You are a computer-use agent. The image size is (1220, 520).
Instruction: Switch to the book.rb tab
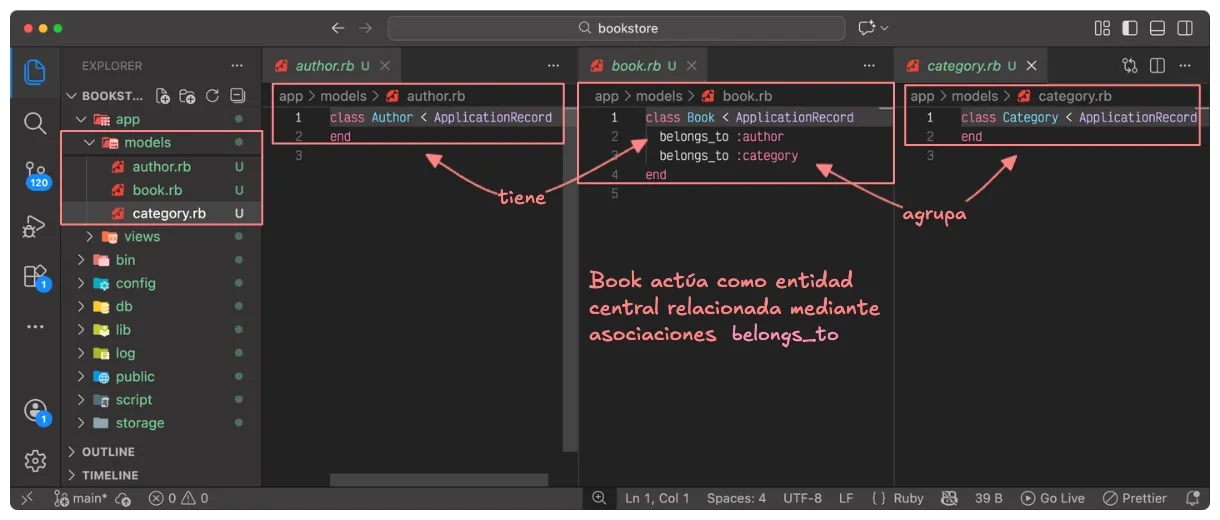(x=636, y=66)
